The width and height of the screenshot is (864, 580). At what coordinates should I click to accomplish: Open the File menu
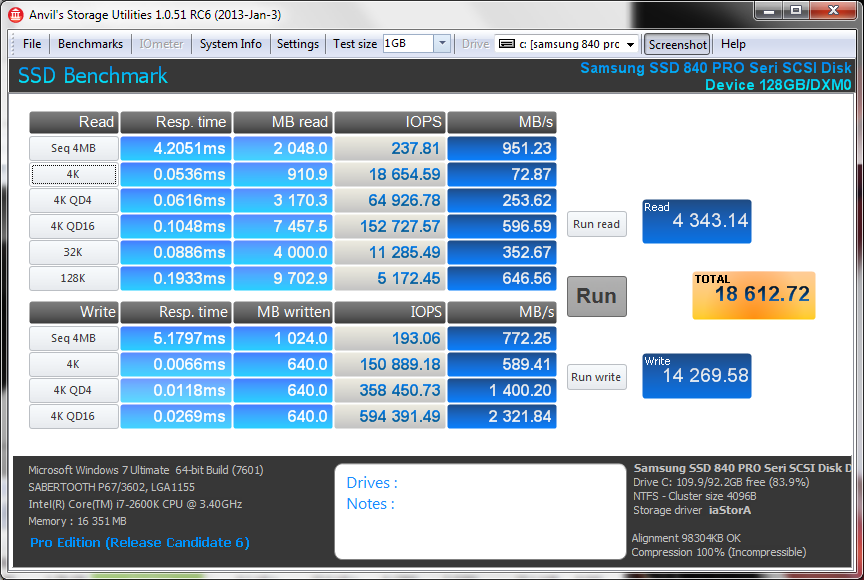point(32,44)
